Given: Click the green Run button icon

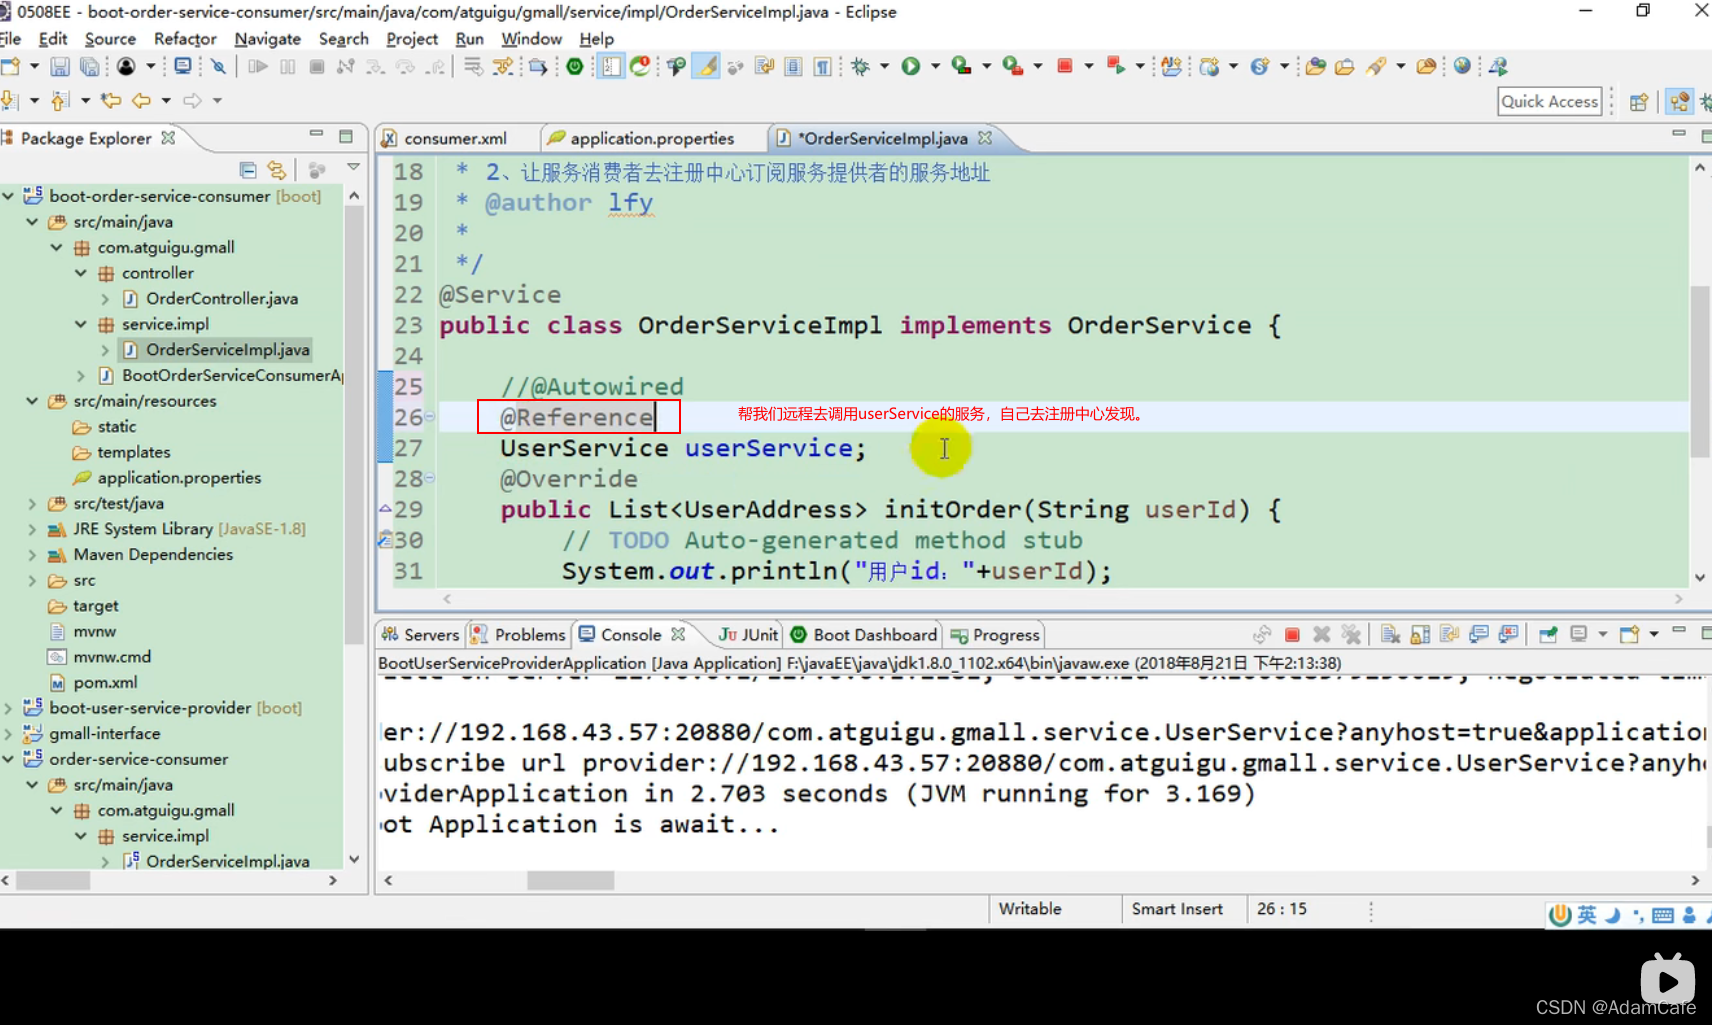Looking at the screenshot, I should [911, 67].
